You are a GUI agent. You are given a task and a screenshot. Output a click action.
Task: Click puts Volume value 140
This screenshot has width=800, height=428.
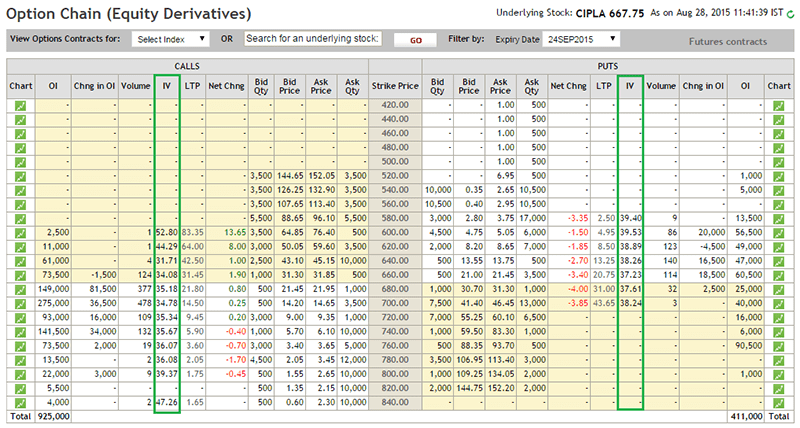[669, 260]
